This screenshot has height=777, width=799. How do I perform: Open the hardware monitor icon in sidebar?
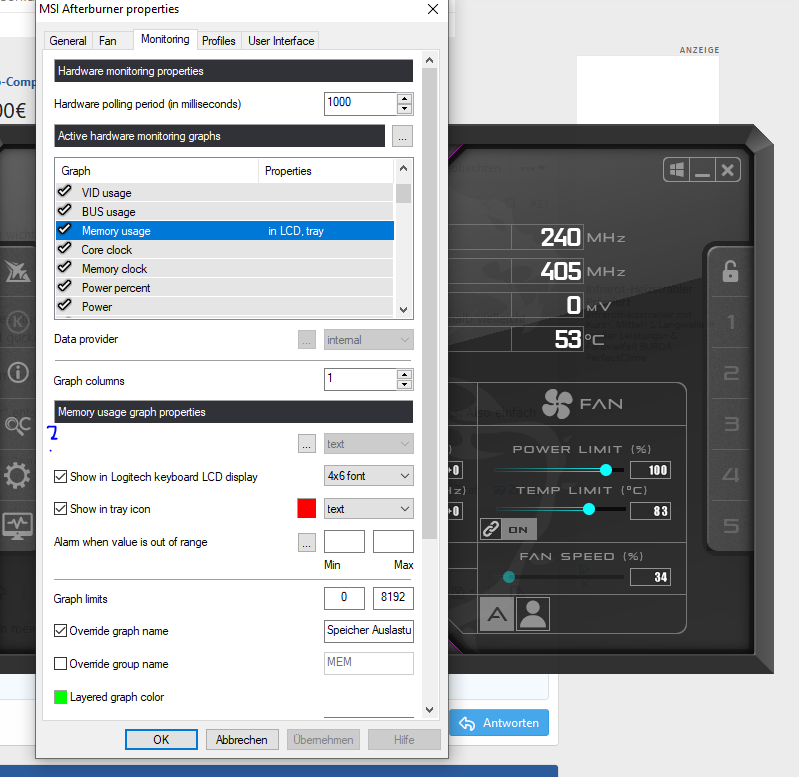coord(17,526)
